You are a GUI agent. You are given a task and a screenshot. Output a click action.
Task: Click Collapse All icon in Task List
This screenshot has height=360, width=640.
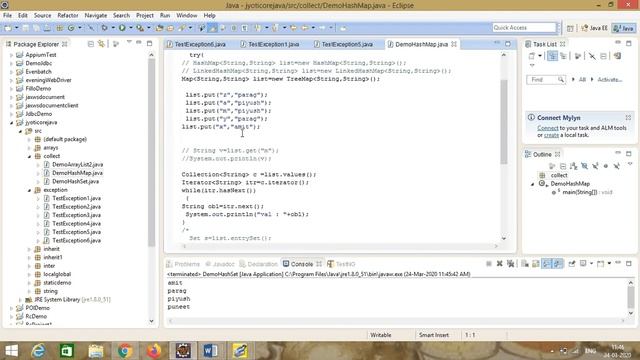tap(603, 56)
